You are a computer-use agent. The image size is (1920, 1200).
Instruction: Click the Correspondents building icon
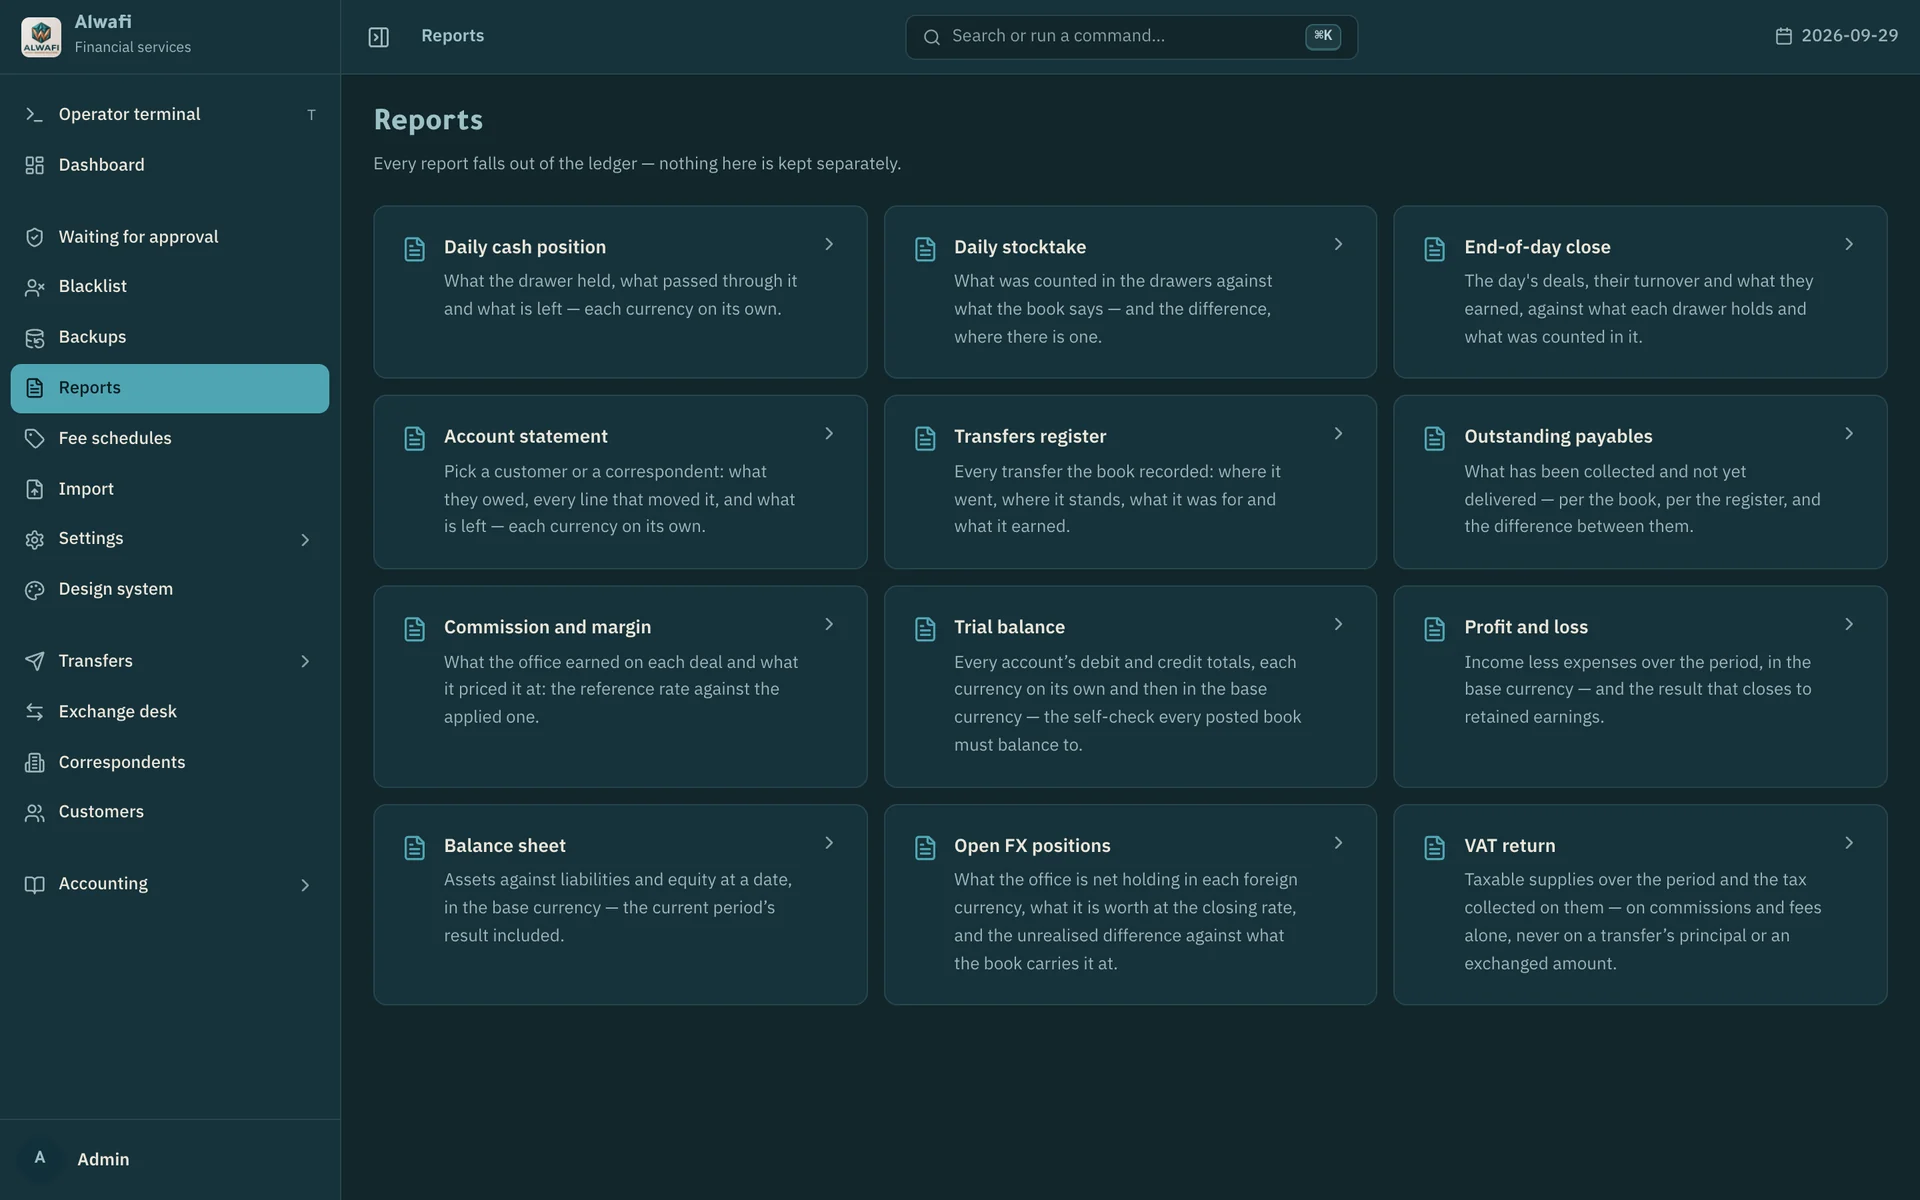click(35, 763)
